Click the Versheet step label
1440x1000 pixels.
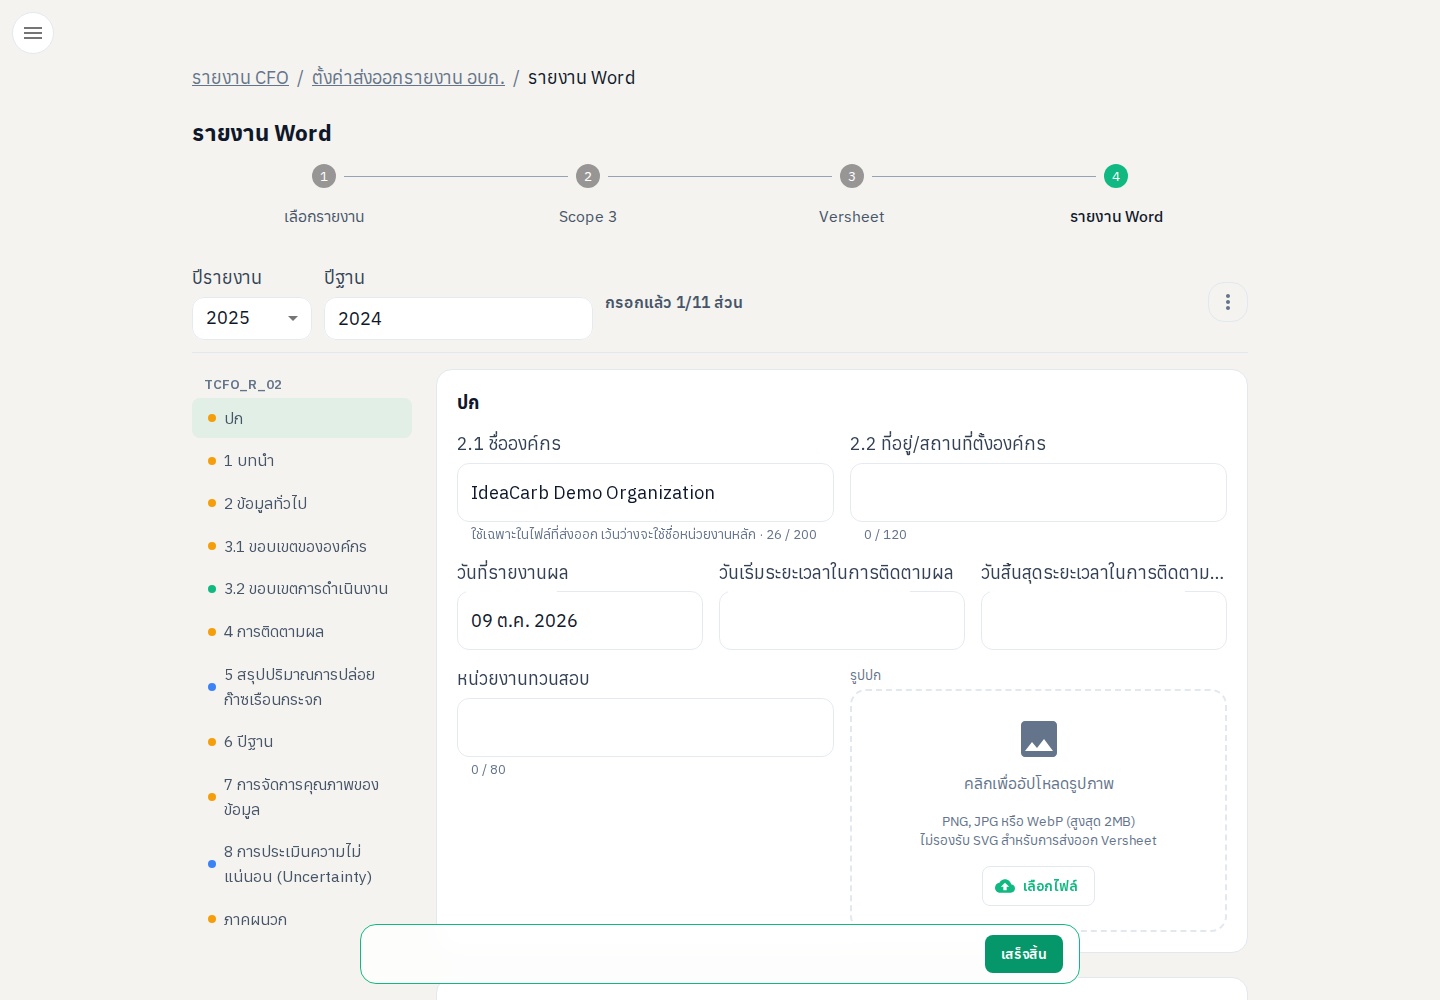pos(852,217)
